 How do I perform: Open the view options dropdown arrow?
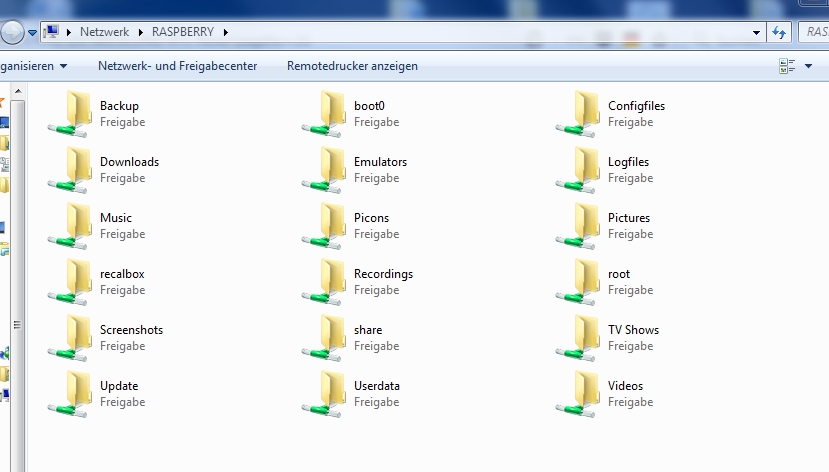(x=808, y=66)
